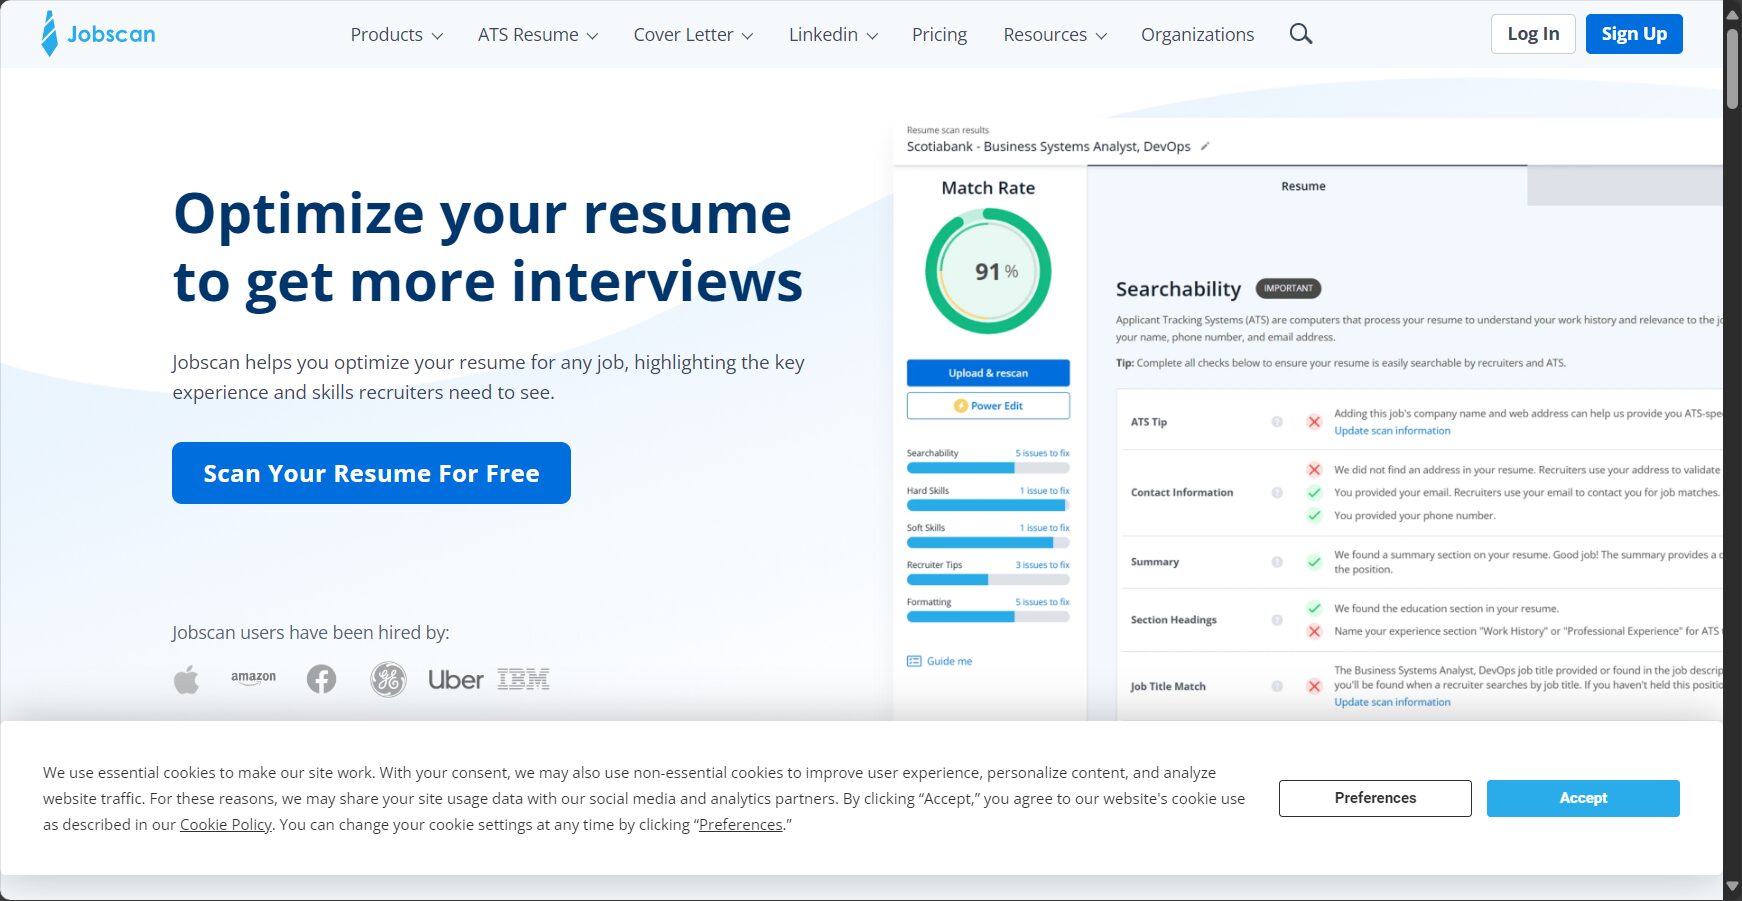Click the red X beside Job Title Match message
This screenshot has height=901, width=1742.
pyautogui.click(x=1314, y=686)
